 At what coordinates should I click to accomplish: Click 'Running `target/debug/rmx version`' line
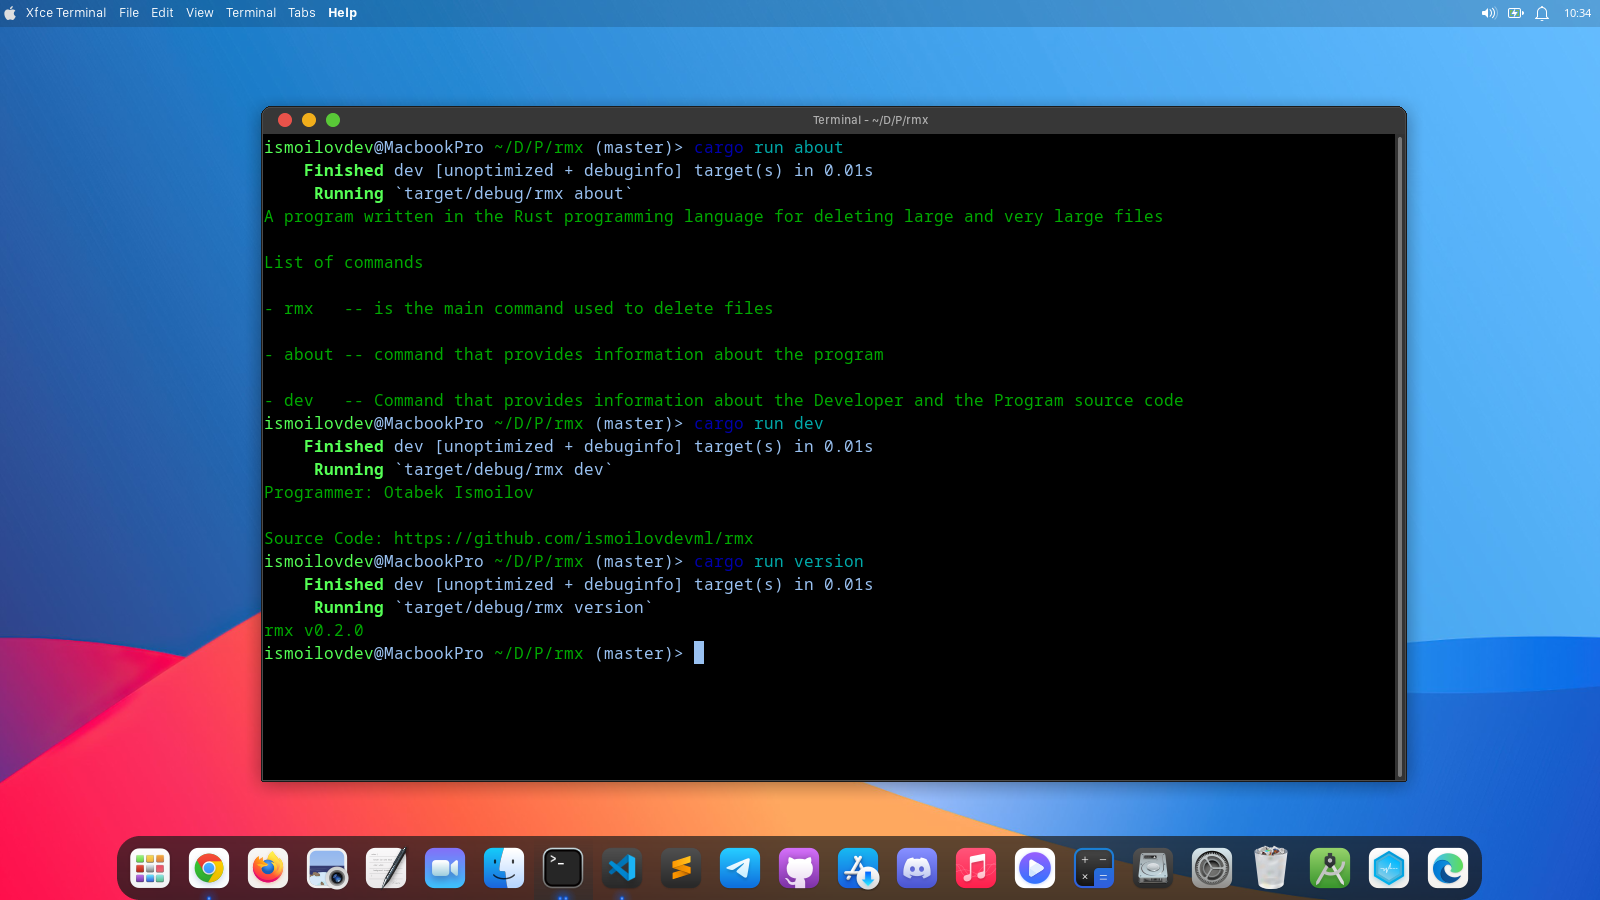tap(483, 607)
